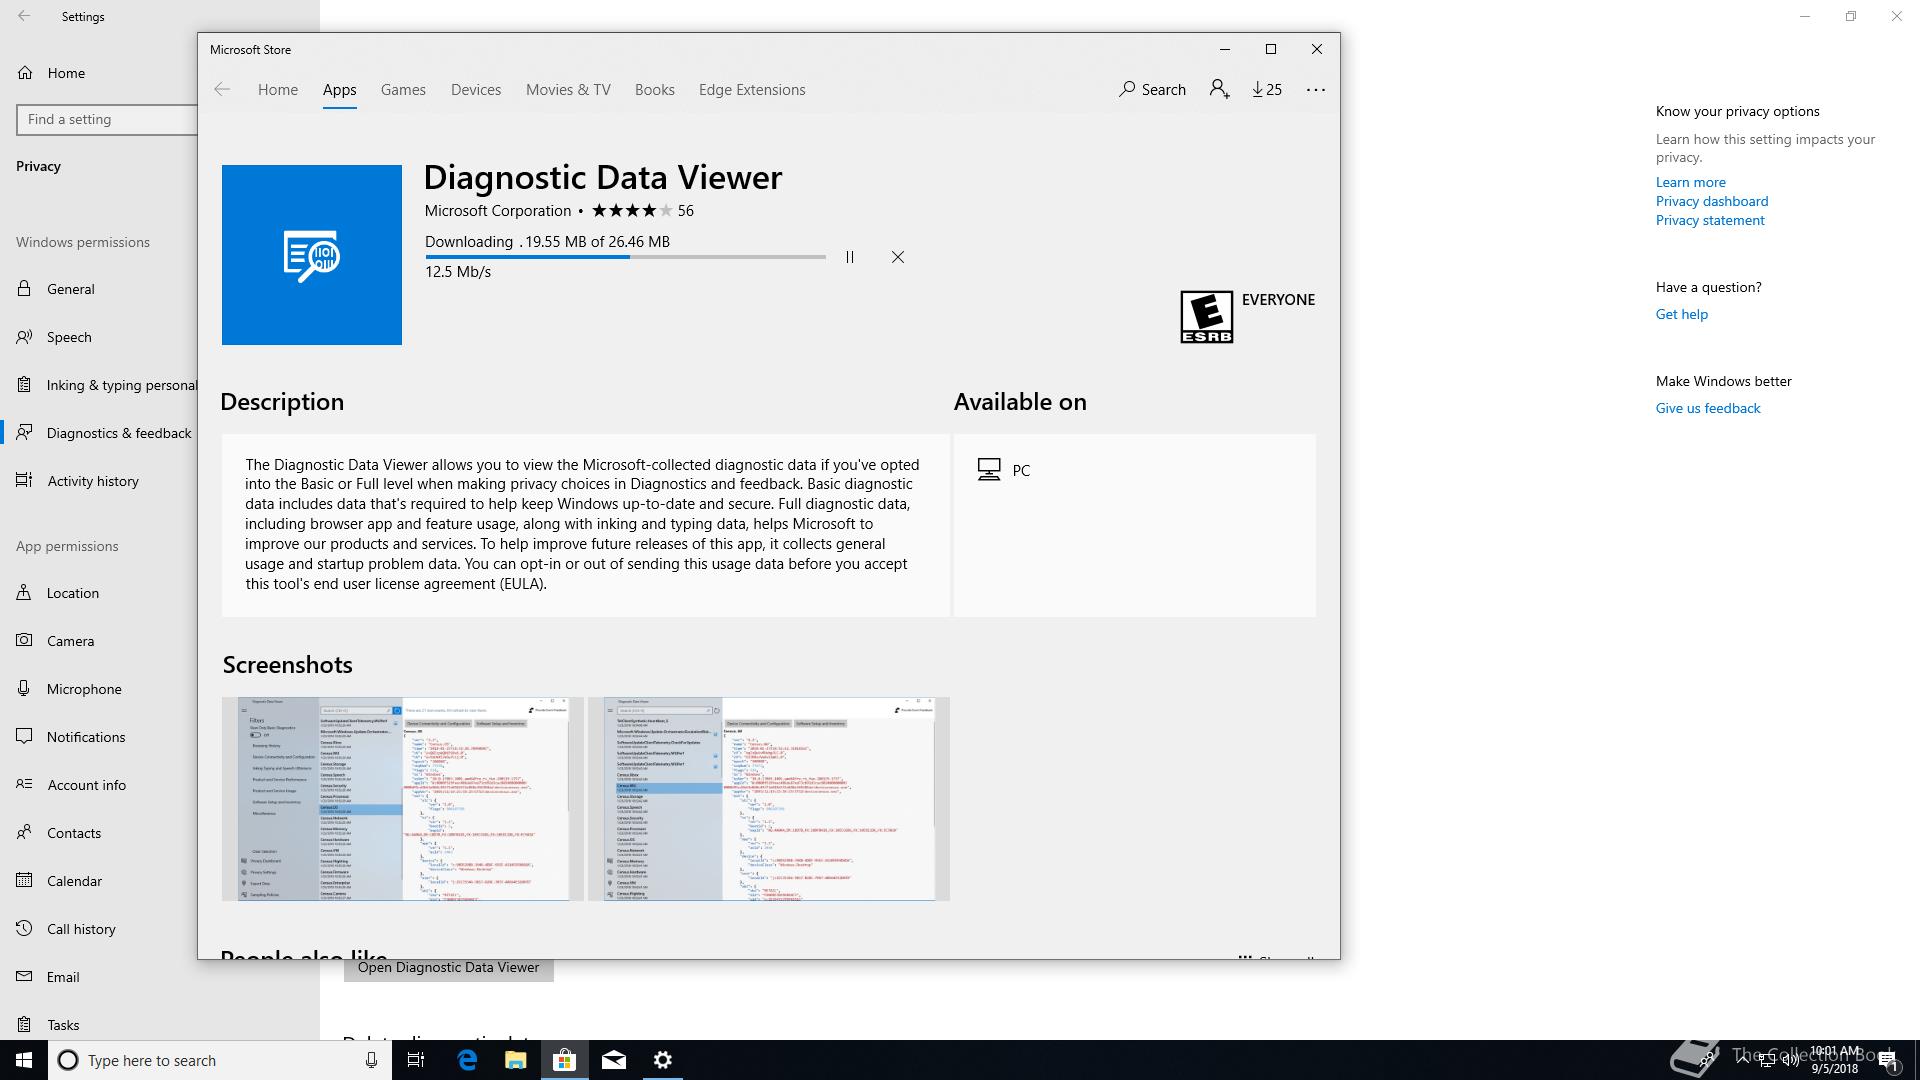This screenshot has width=1920, height=1080.
Task: Switch to Movies & TV tab
Action: point(568,89)
